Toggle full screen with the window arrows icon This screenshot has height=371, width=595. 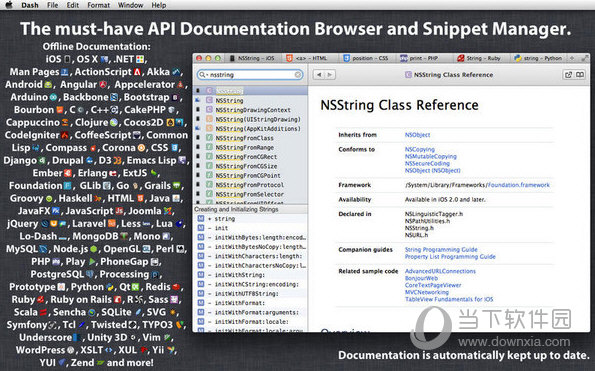[x=585, y=58]
